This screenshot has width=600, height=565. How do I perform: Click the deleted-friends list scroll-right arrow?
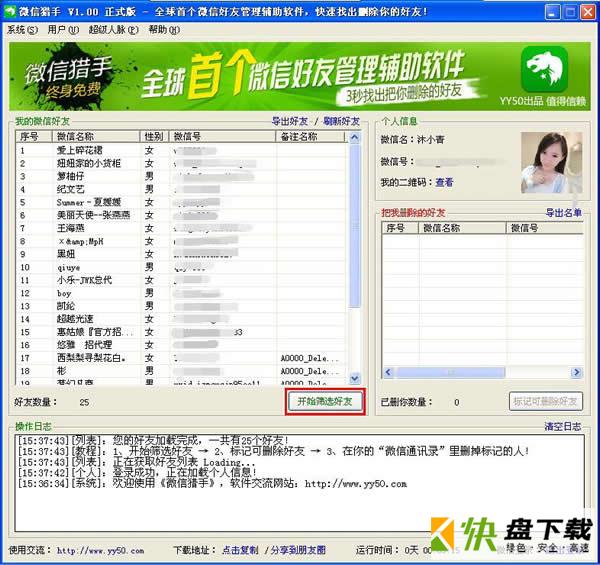click(576, 372)
